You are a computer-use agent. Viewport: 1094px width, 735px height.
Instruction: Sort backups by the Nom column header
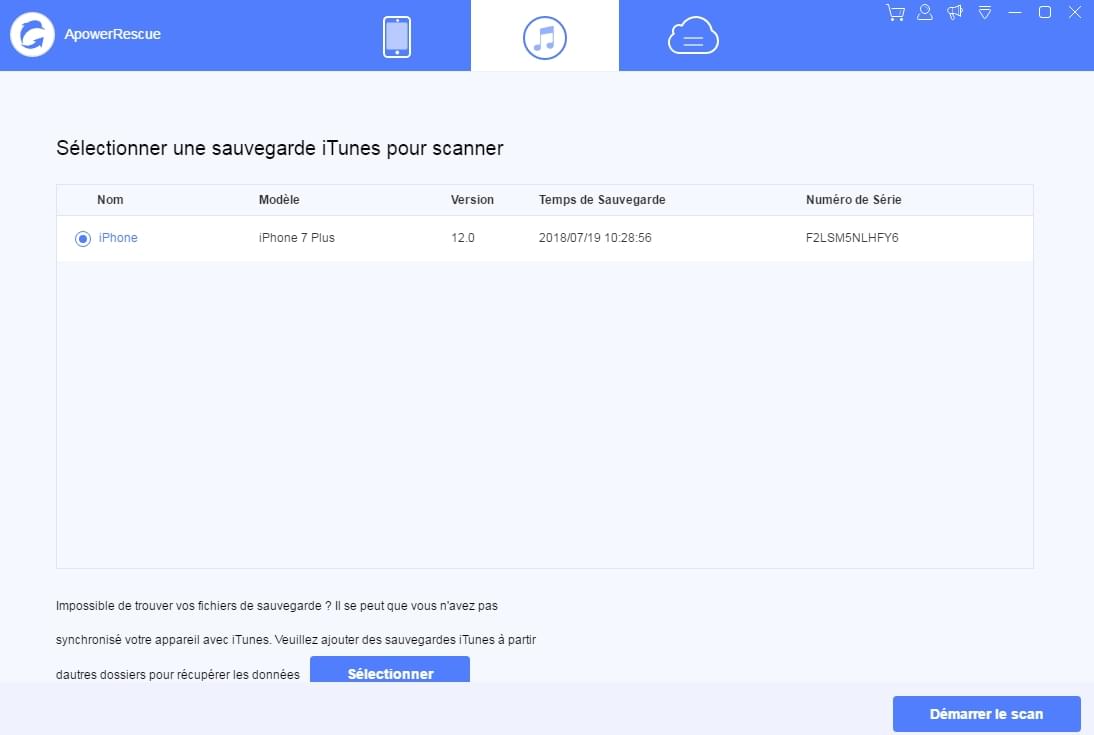tap(110, 200)
